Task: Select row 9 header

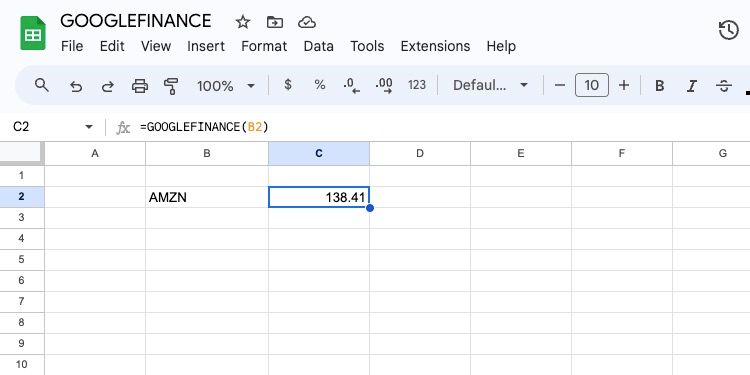Action: point(22,344)
